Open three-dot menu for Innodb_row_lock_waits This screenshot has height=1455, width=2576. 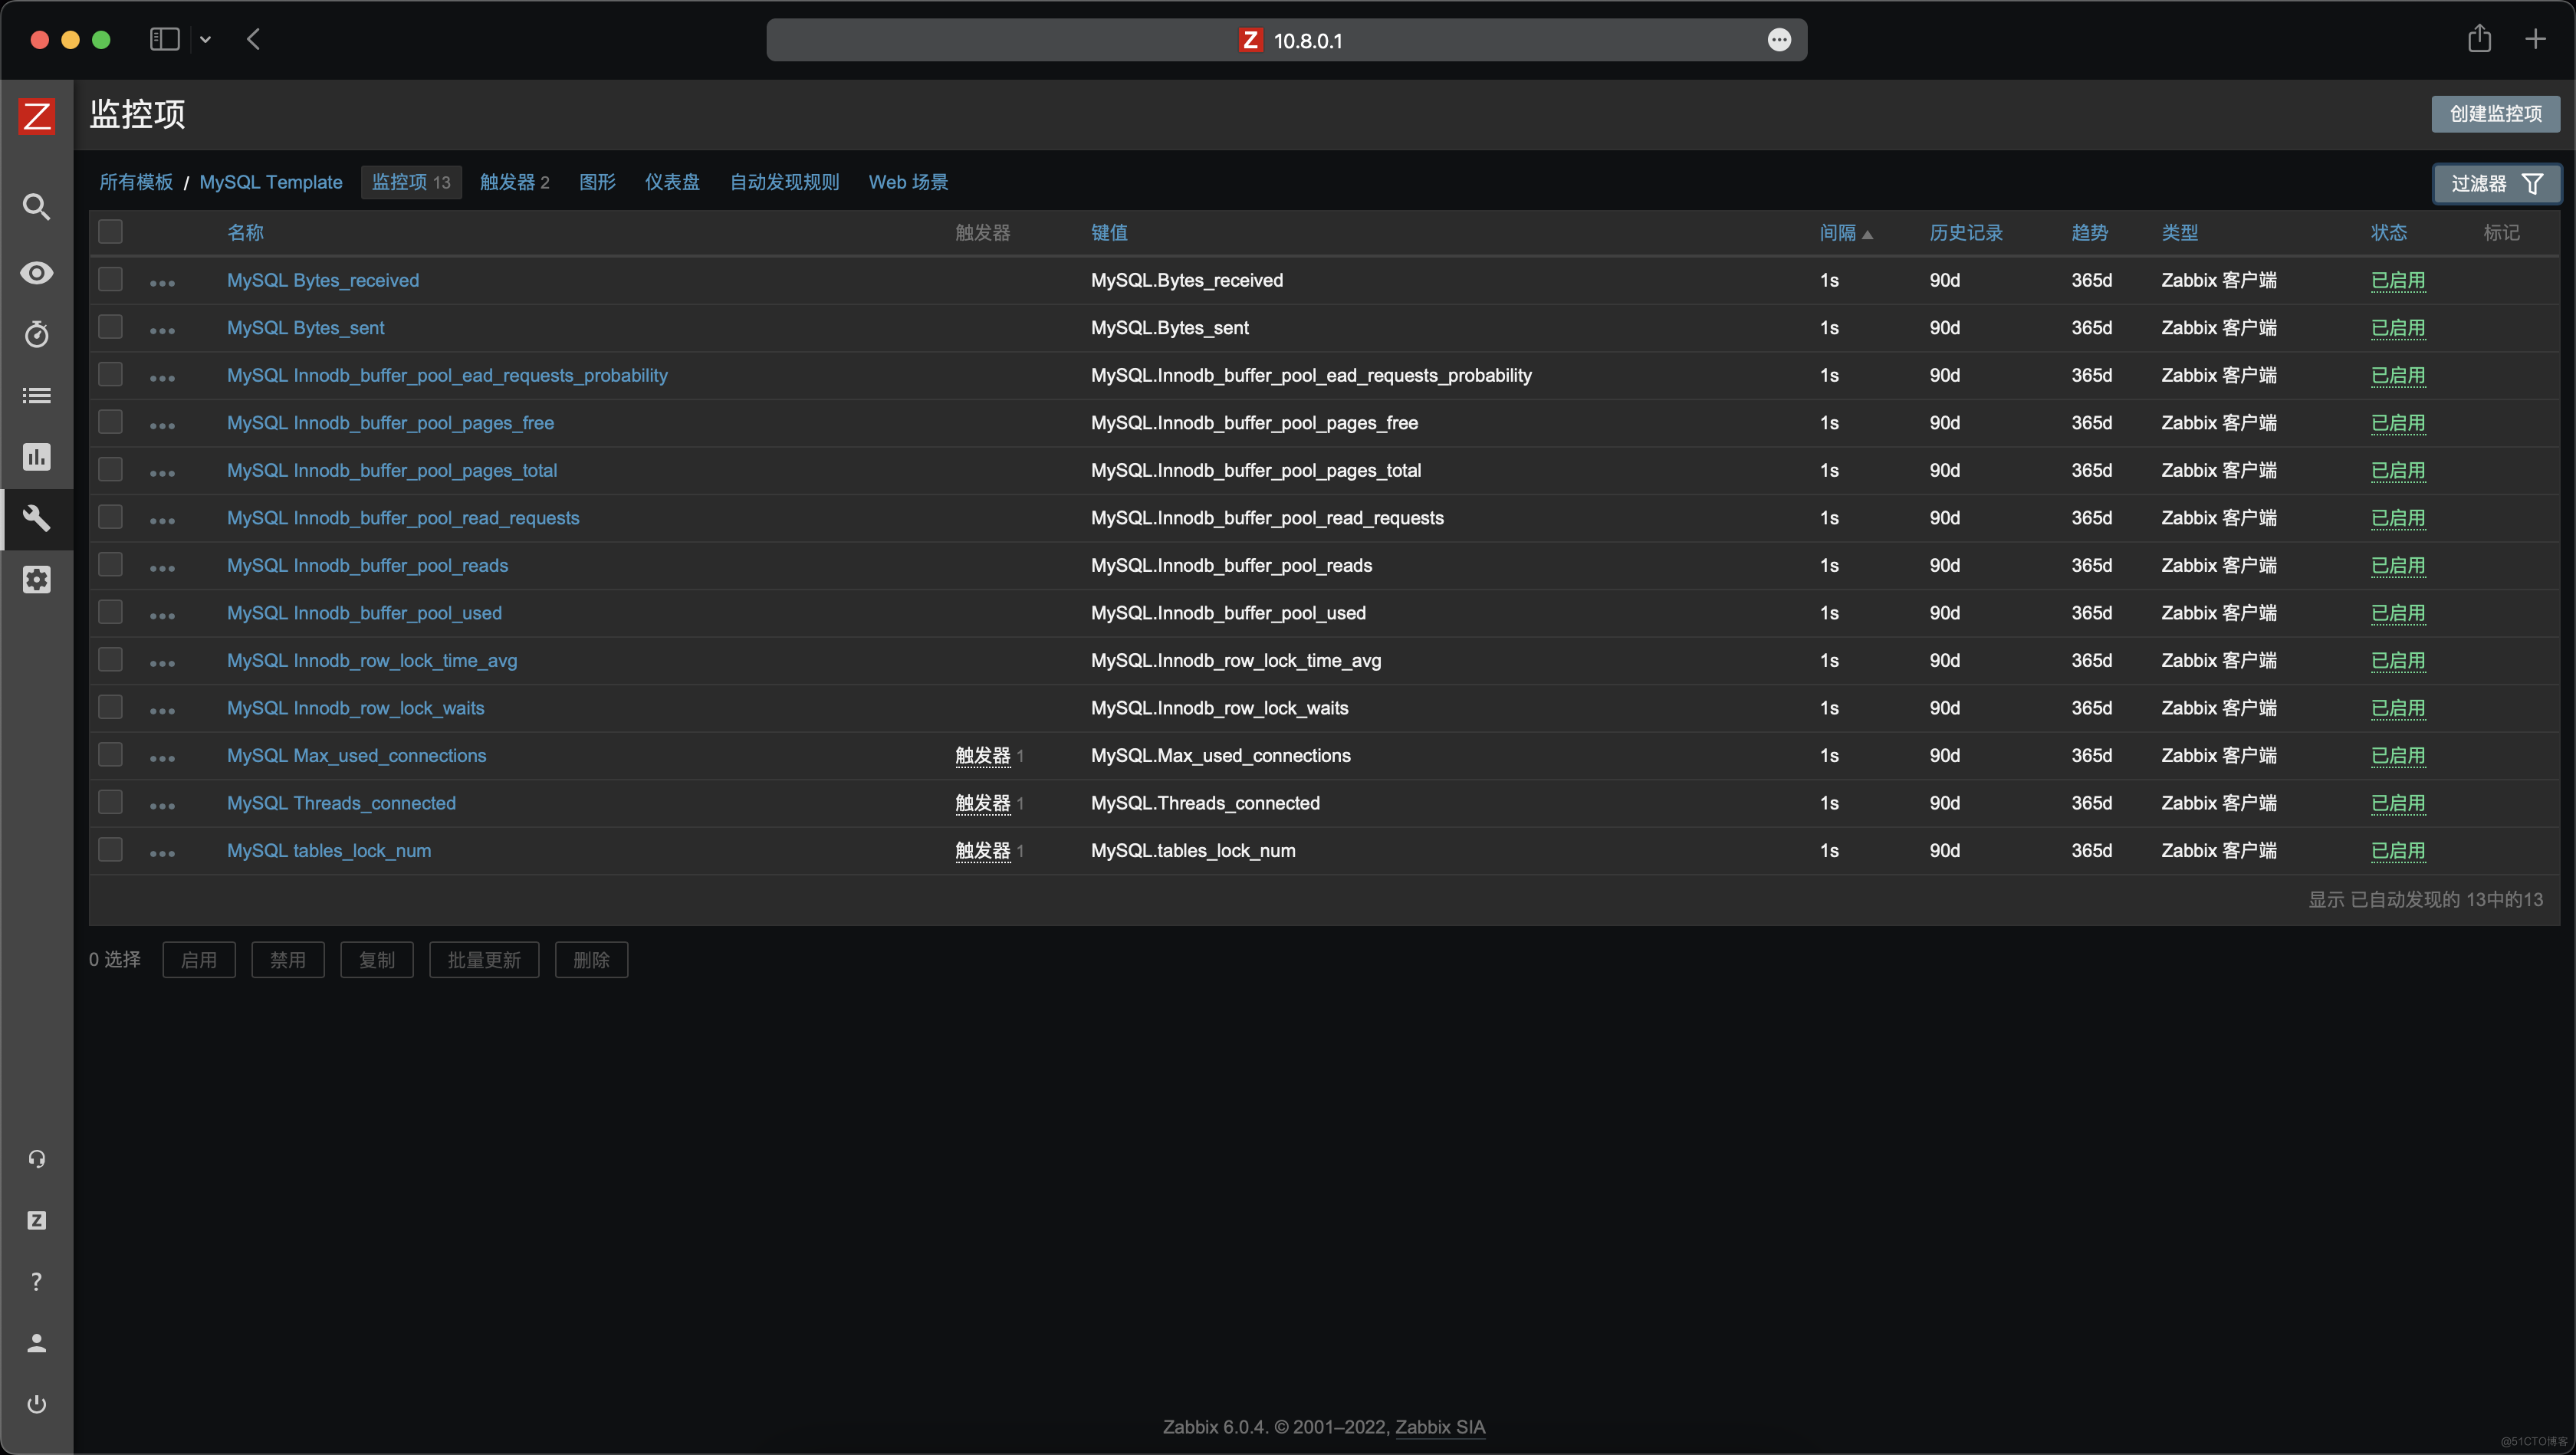[162, 711]
